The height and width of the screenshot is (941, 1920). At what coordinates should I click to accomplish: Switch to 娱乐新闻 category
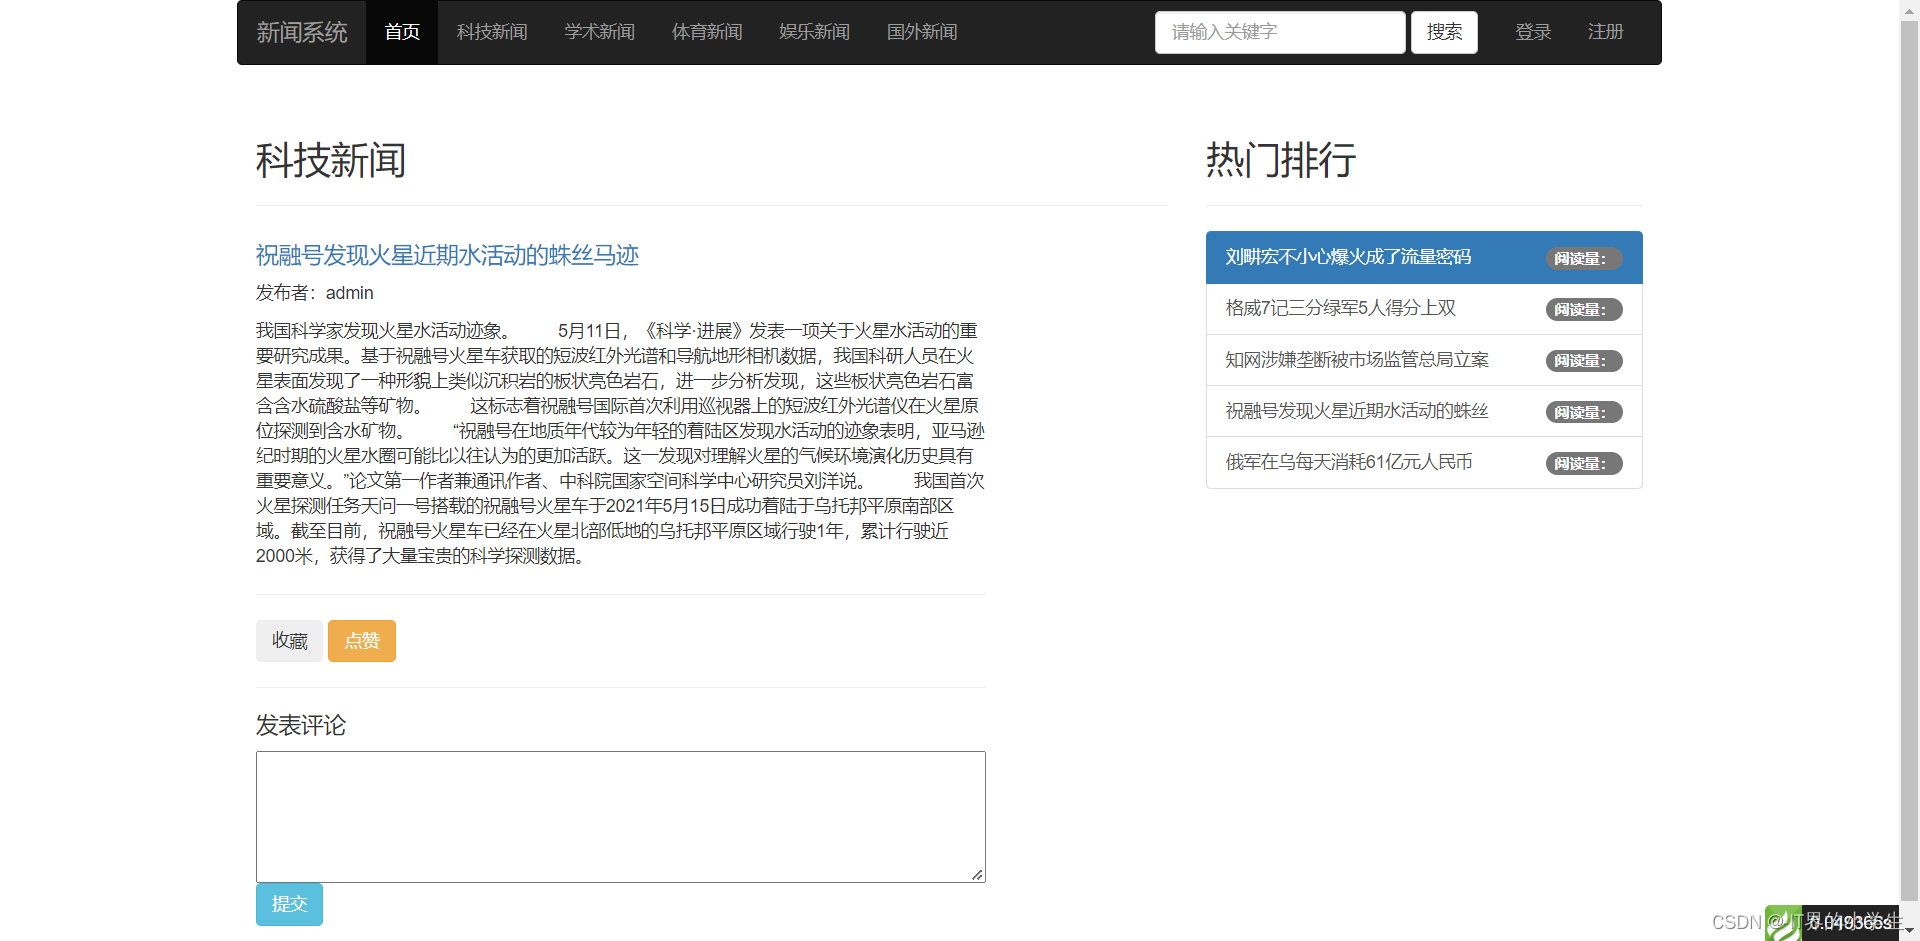coord(815,32)
